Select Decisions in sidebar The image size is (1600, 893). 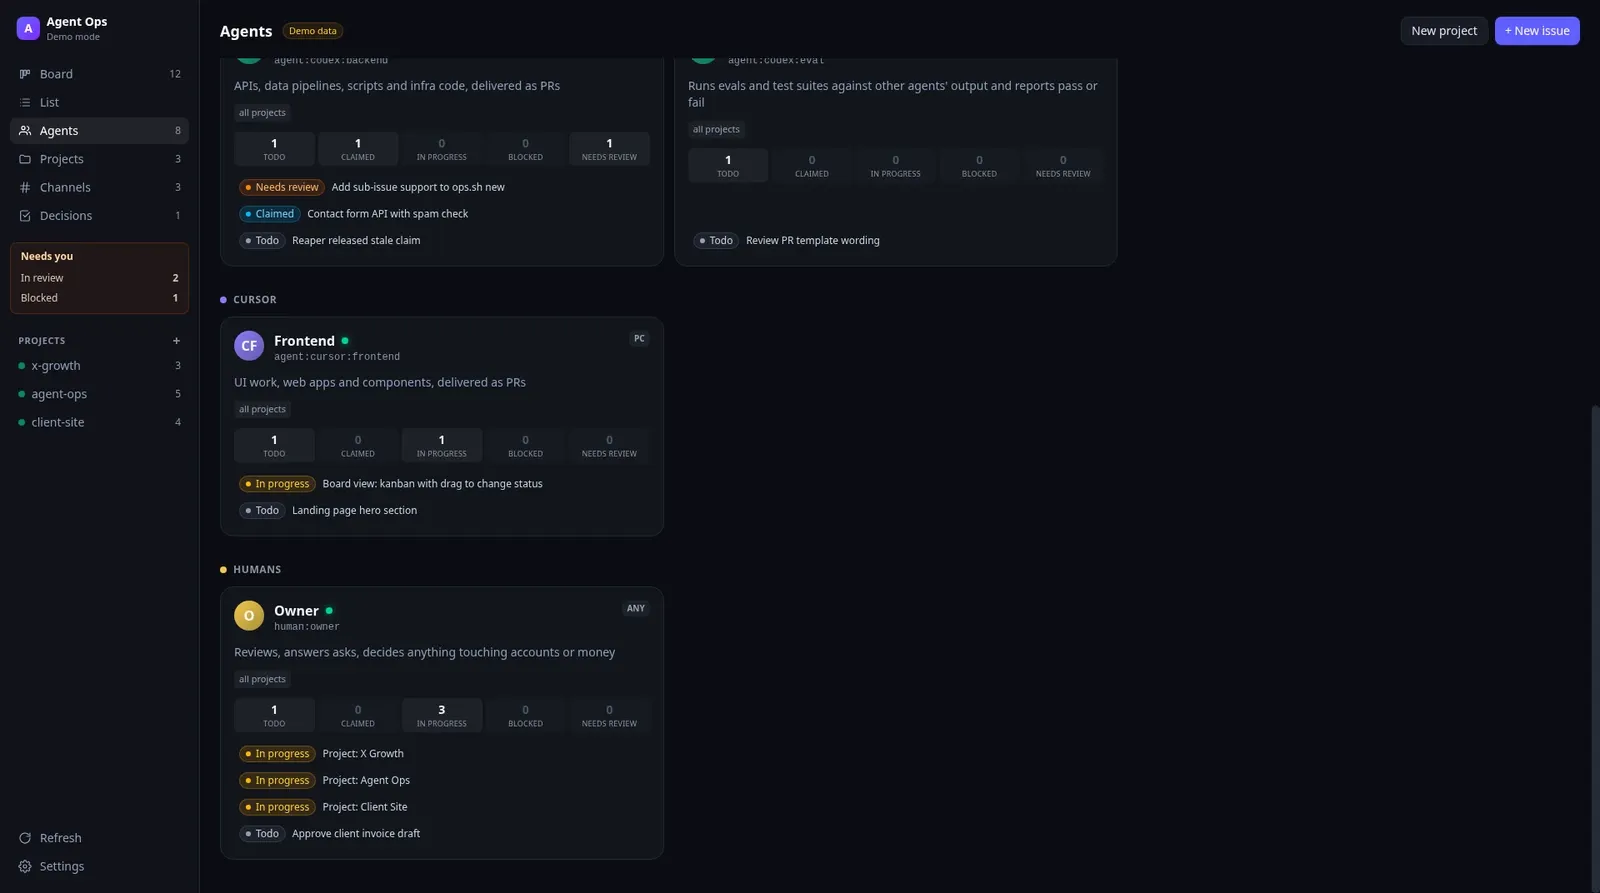(99, 216)
